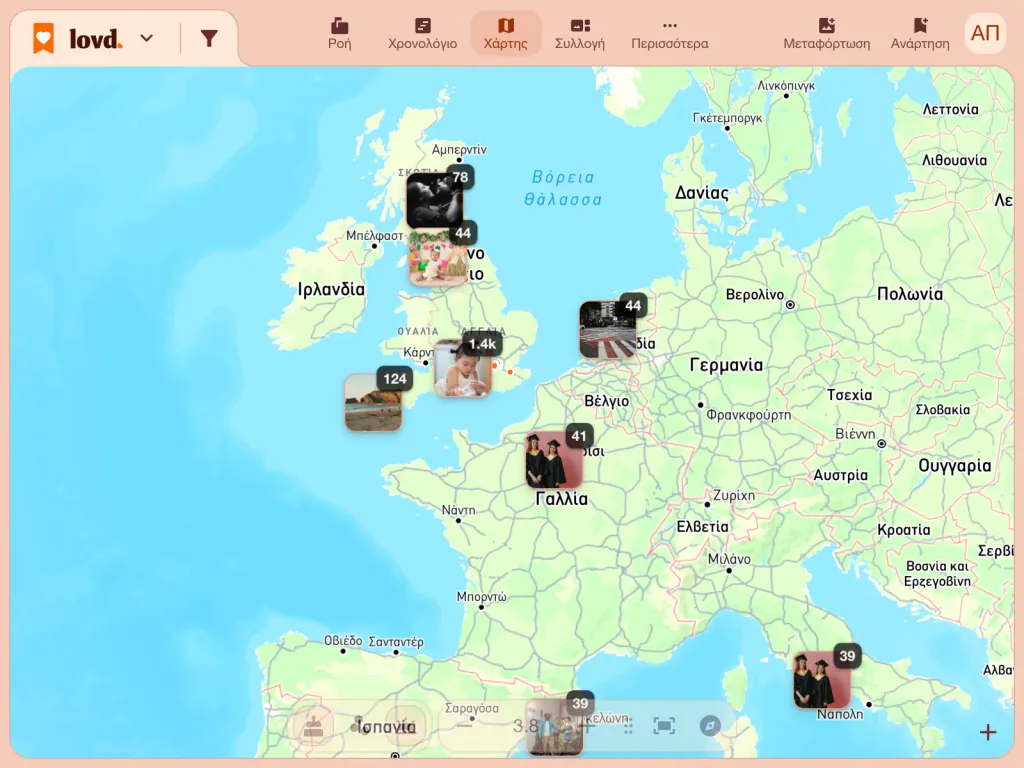
Task: Open the Χρονολόγιο tab
Action: (x=423, y=33)
